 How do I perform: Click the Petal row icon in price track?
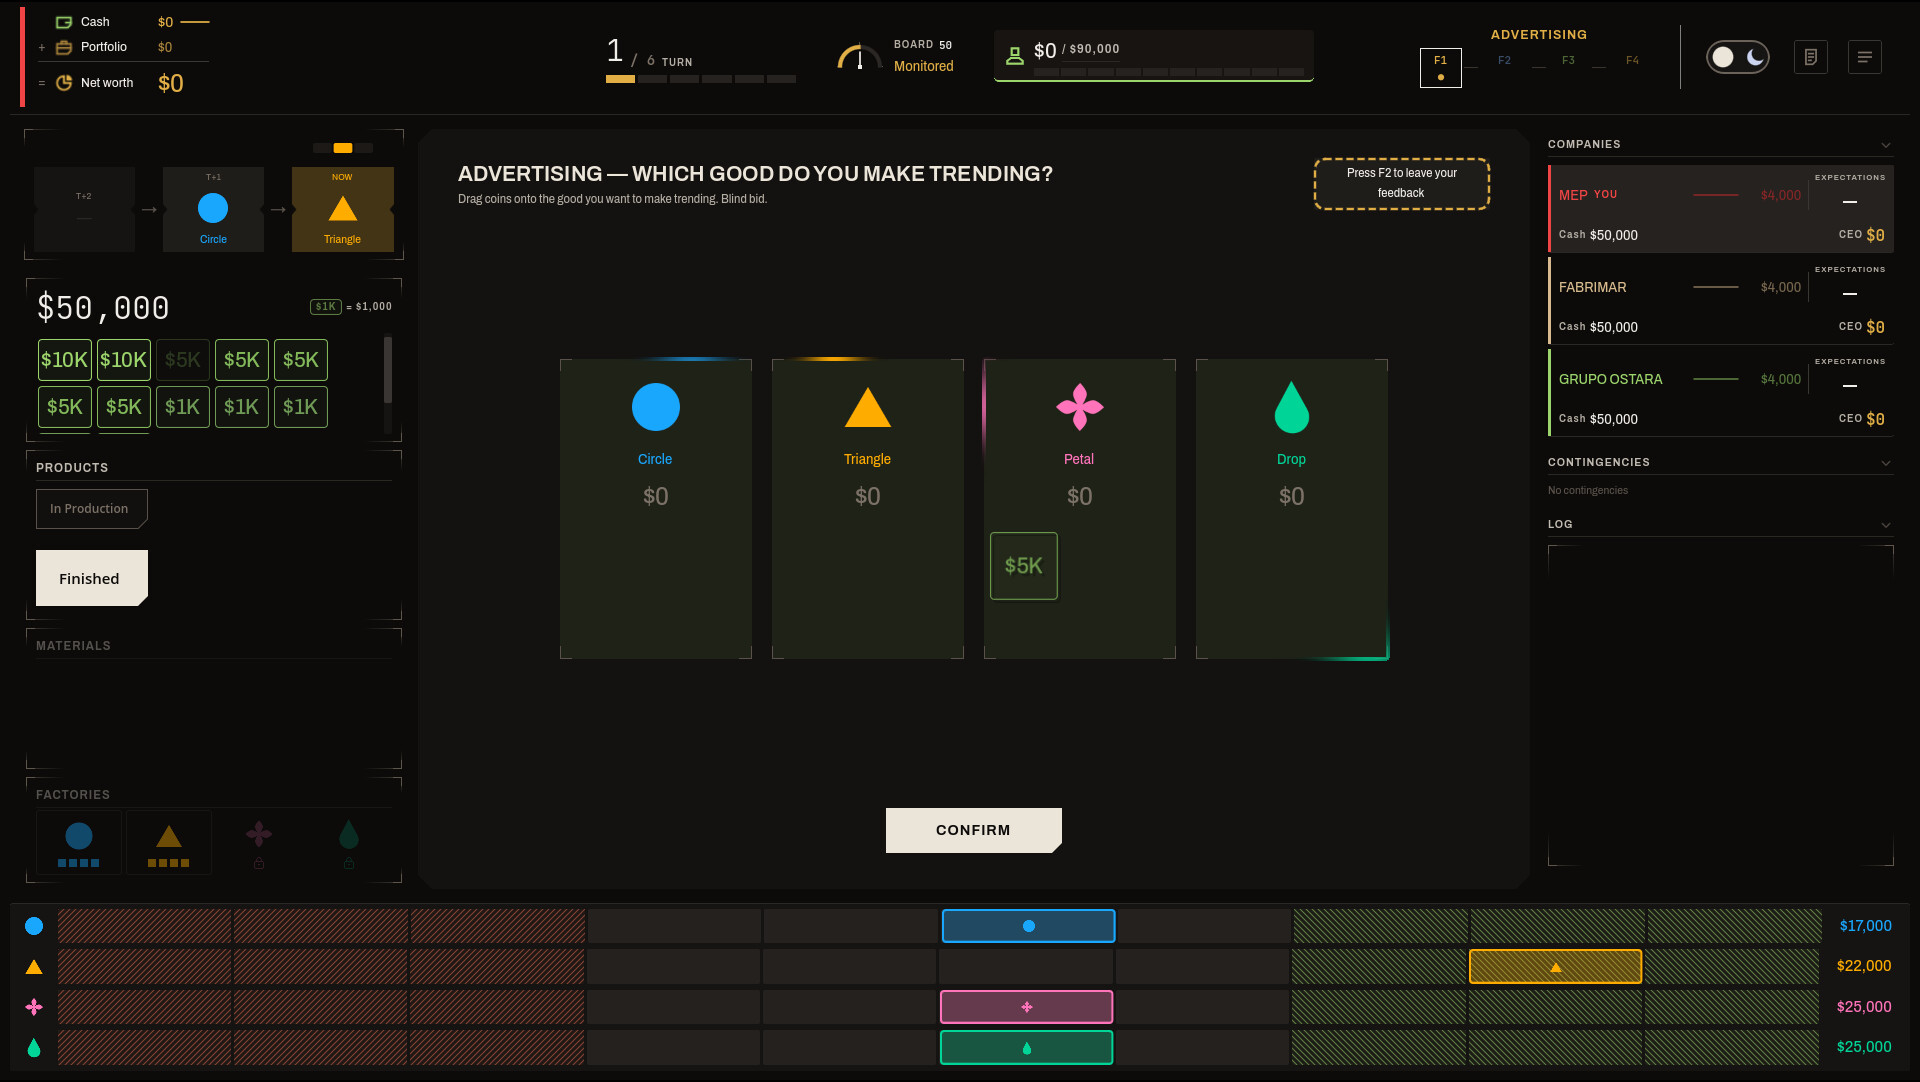34,1007
